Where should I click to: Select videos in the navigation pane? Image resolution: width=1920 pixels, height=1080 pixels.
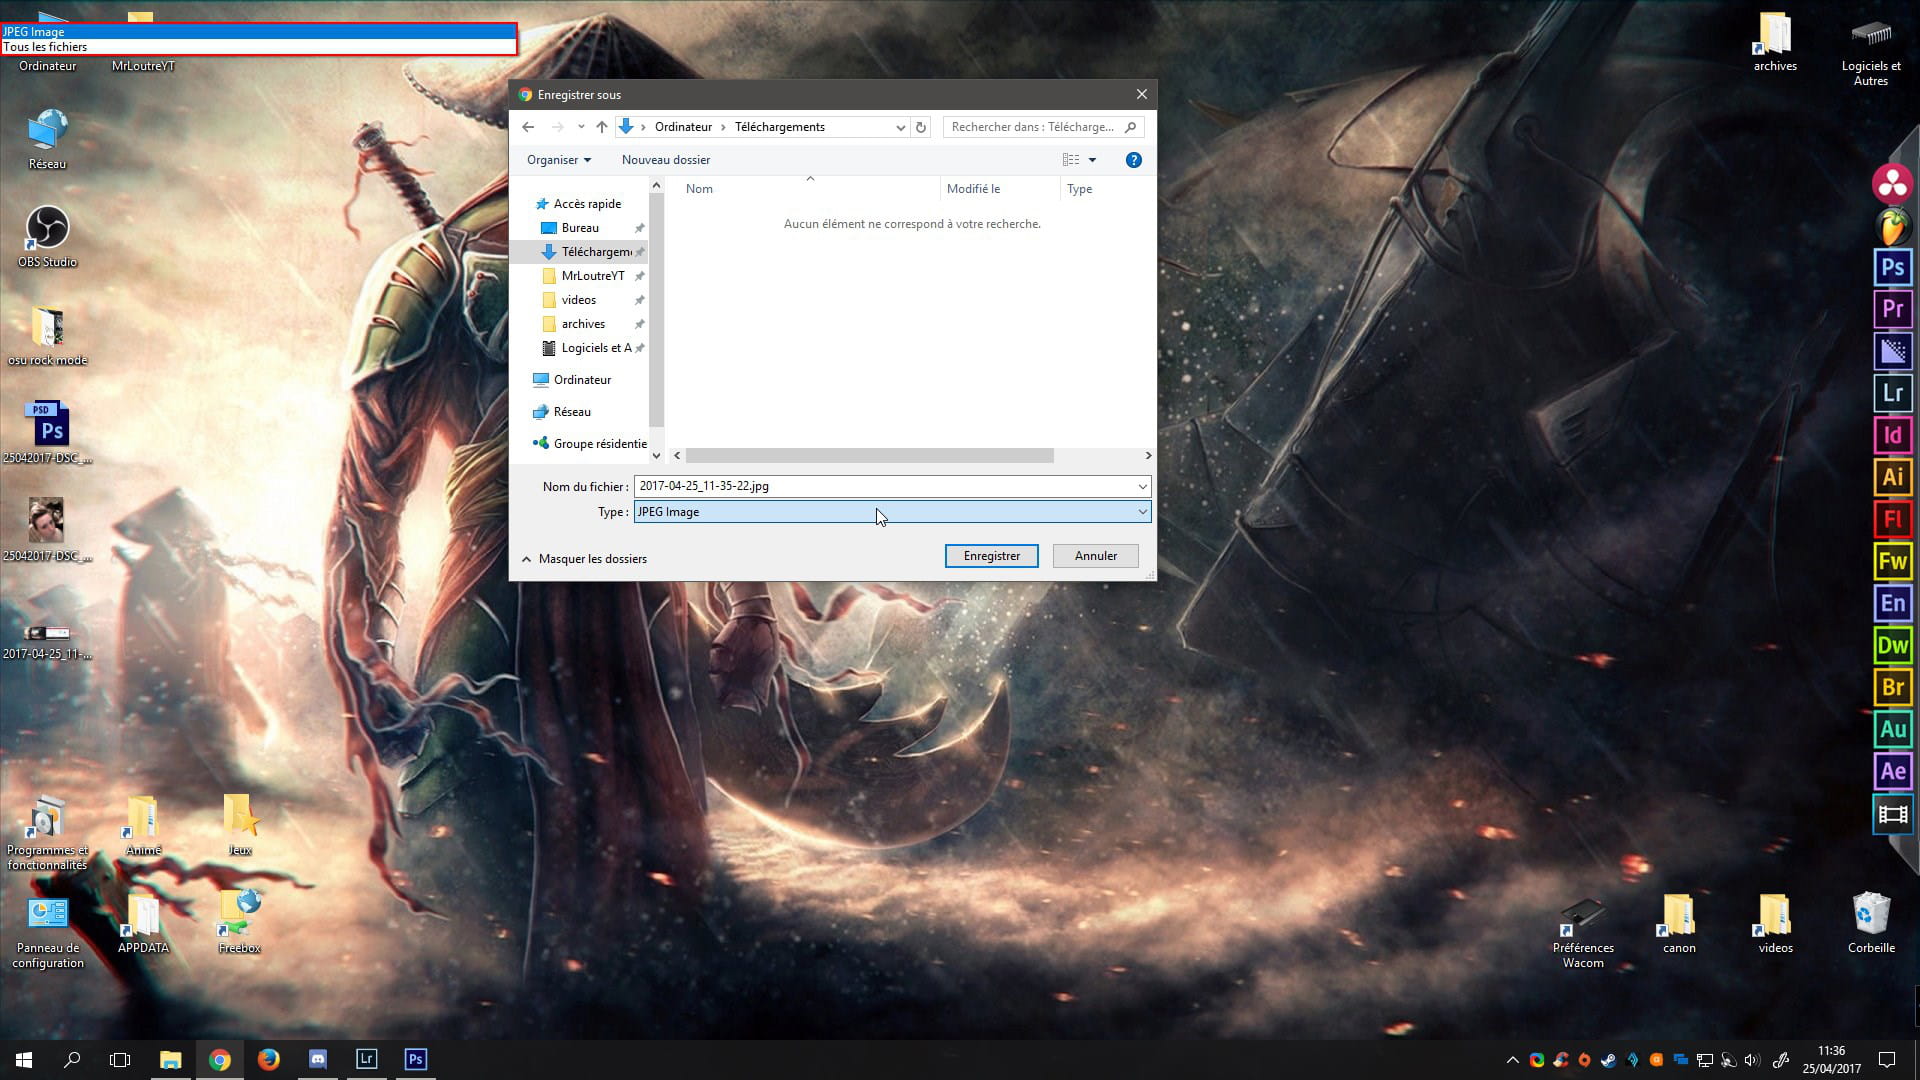pos(578,300)
